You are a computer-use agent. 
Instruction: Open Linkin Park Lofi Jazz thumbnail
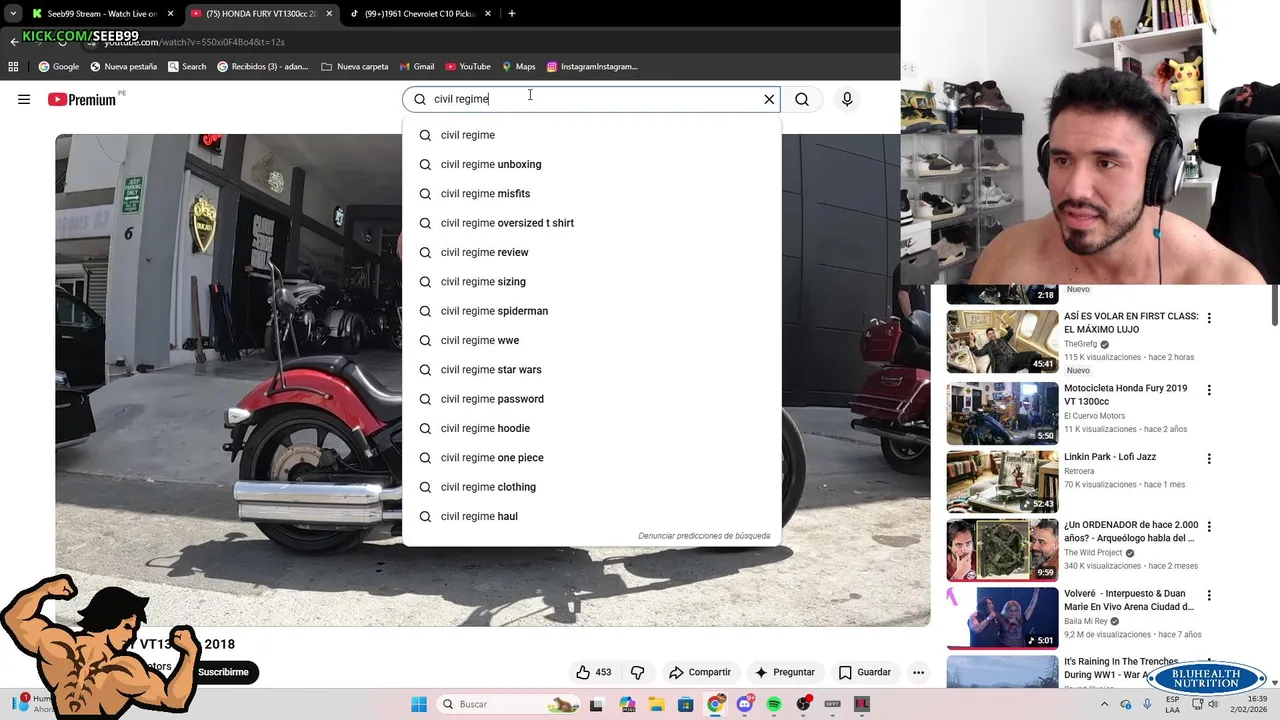(1002, 482)
